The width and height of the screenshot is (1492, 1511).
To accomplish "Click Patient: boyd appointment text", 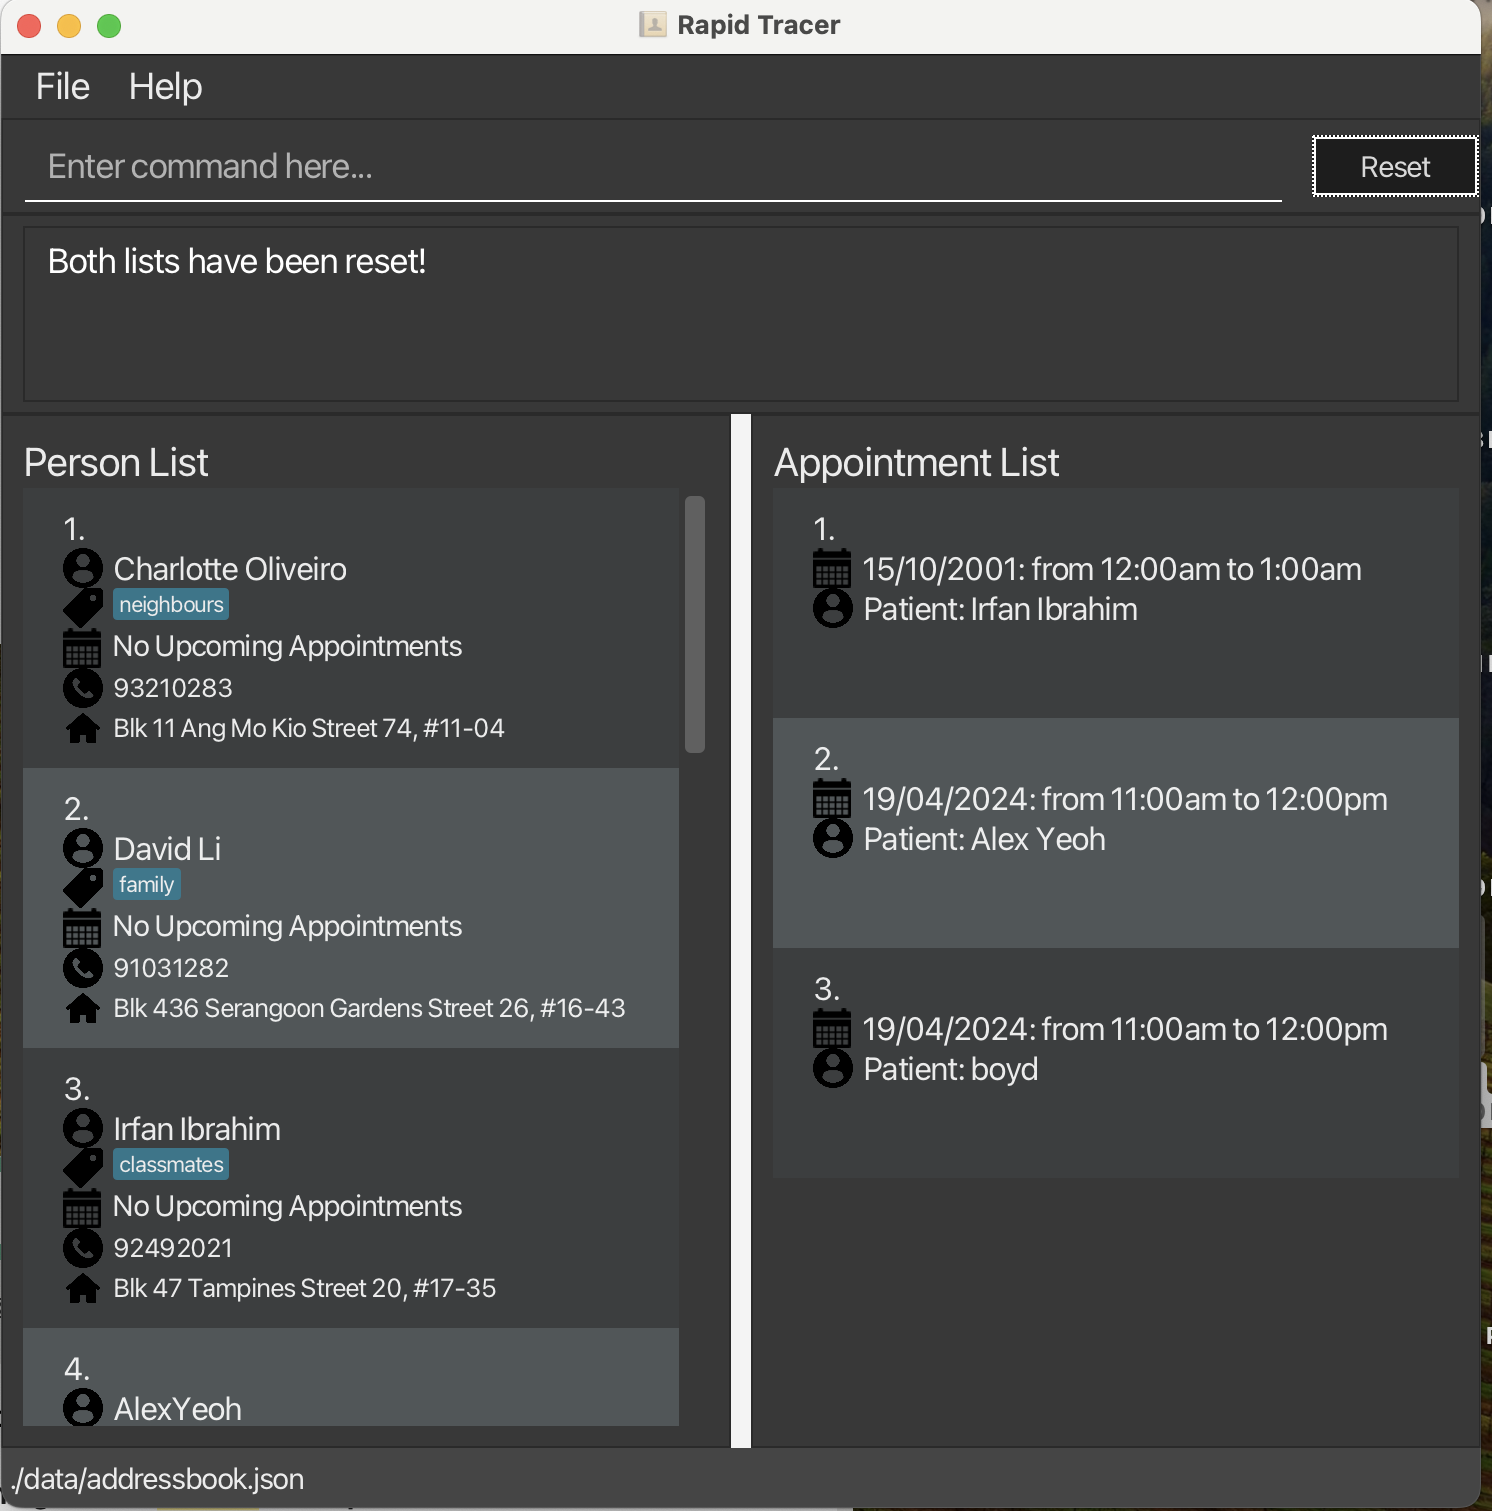I will coord(951,1069).
